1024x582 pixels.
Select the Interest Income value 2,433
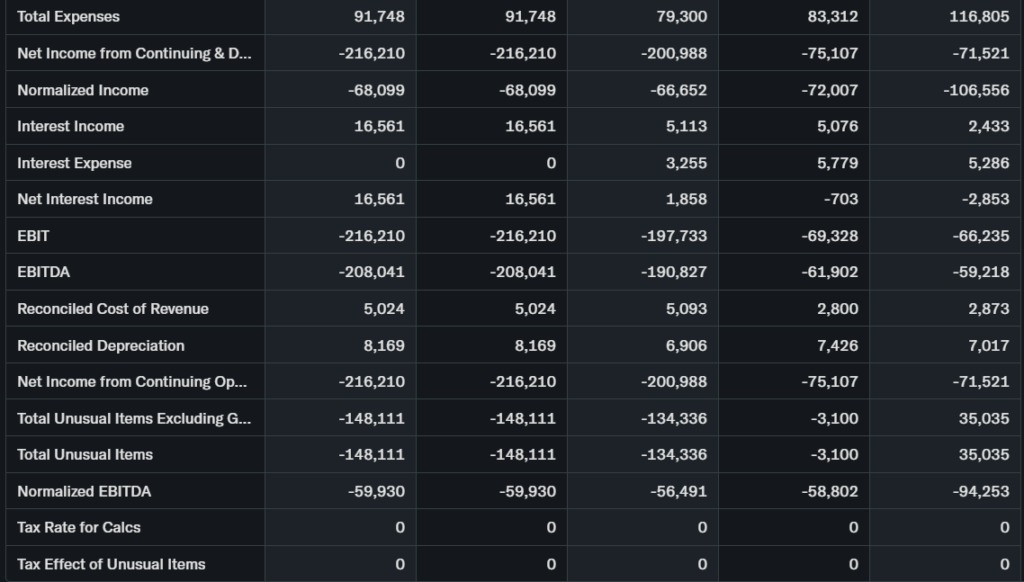click(988, 126)
